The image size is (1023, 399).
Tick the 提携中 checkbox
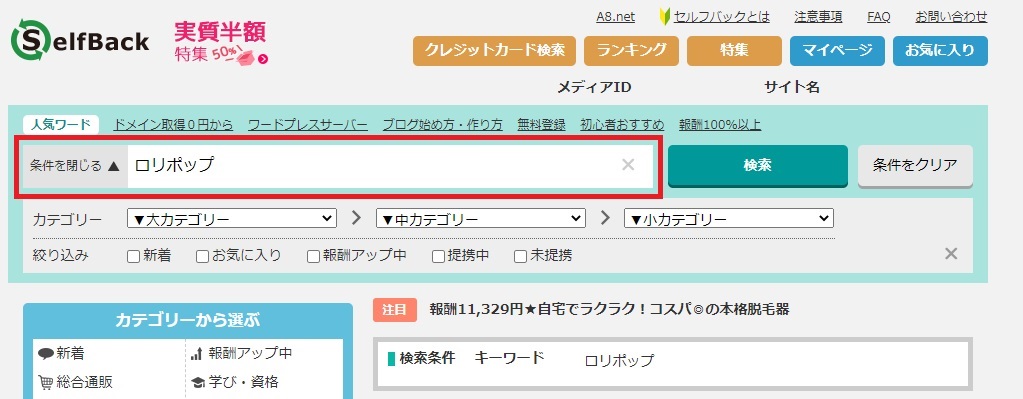click(438, 256)
